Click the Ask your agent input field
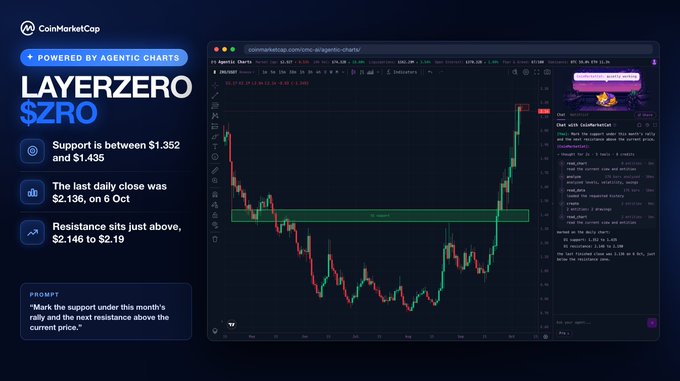Image resolution: width=680 pixels, height=381 pixels. tap(601, 322)
